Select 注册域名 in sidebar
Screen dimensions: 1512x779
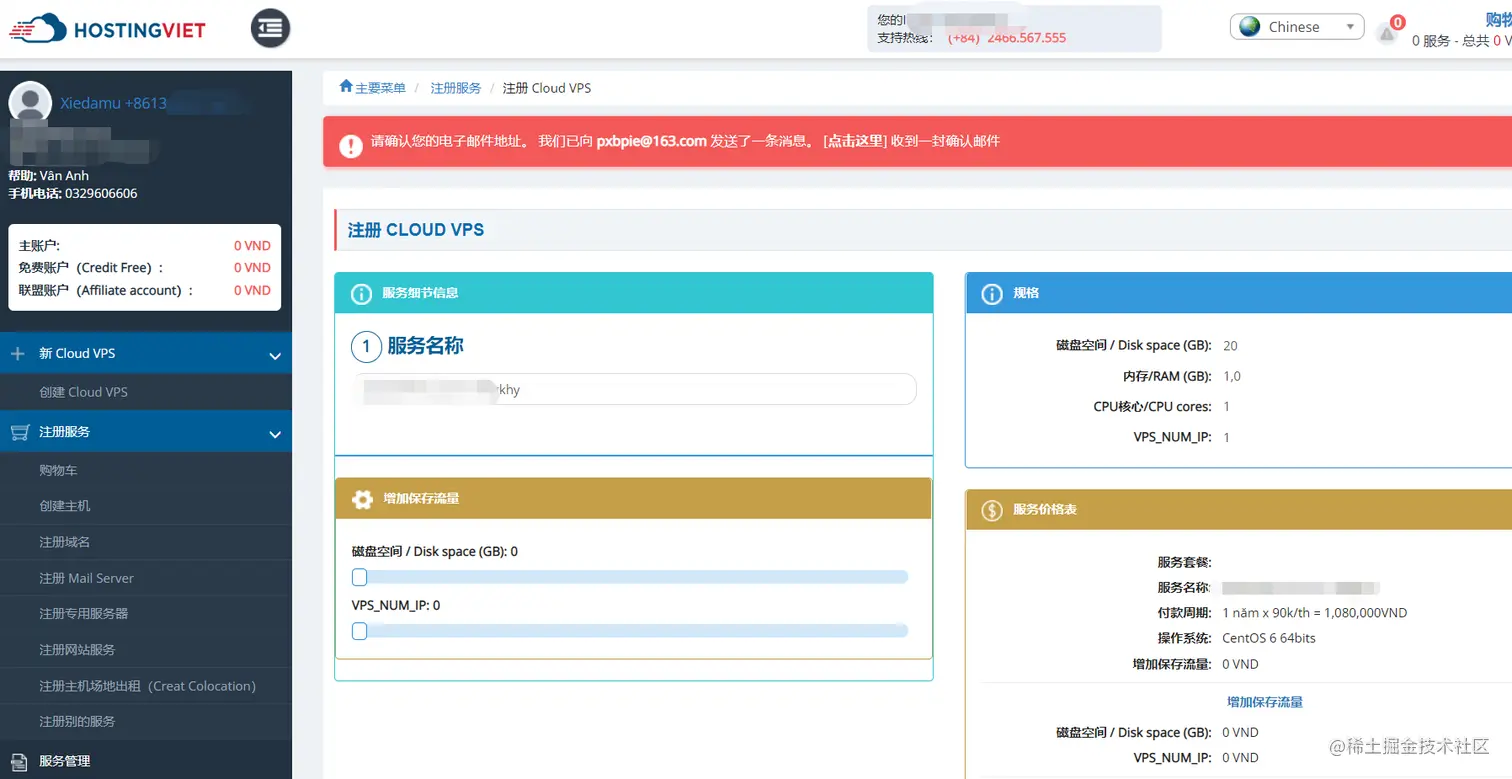tap(65, 542)
